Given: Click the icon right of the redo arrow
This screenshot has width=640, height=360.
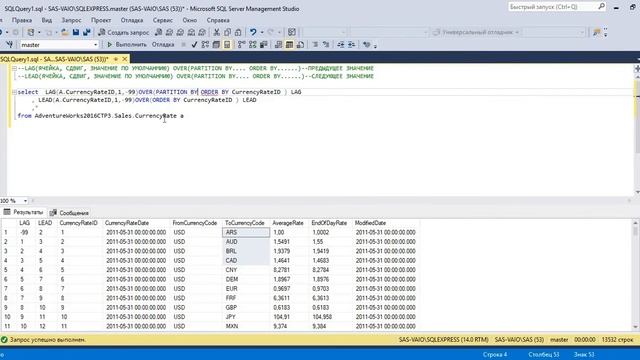Looking at the screenshot, I should (x=292, y=32).
